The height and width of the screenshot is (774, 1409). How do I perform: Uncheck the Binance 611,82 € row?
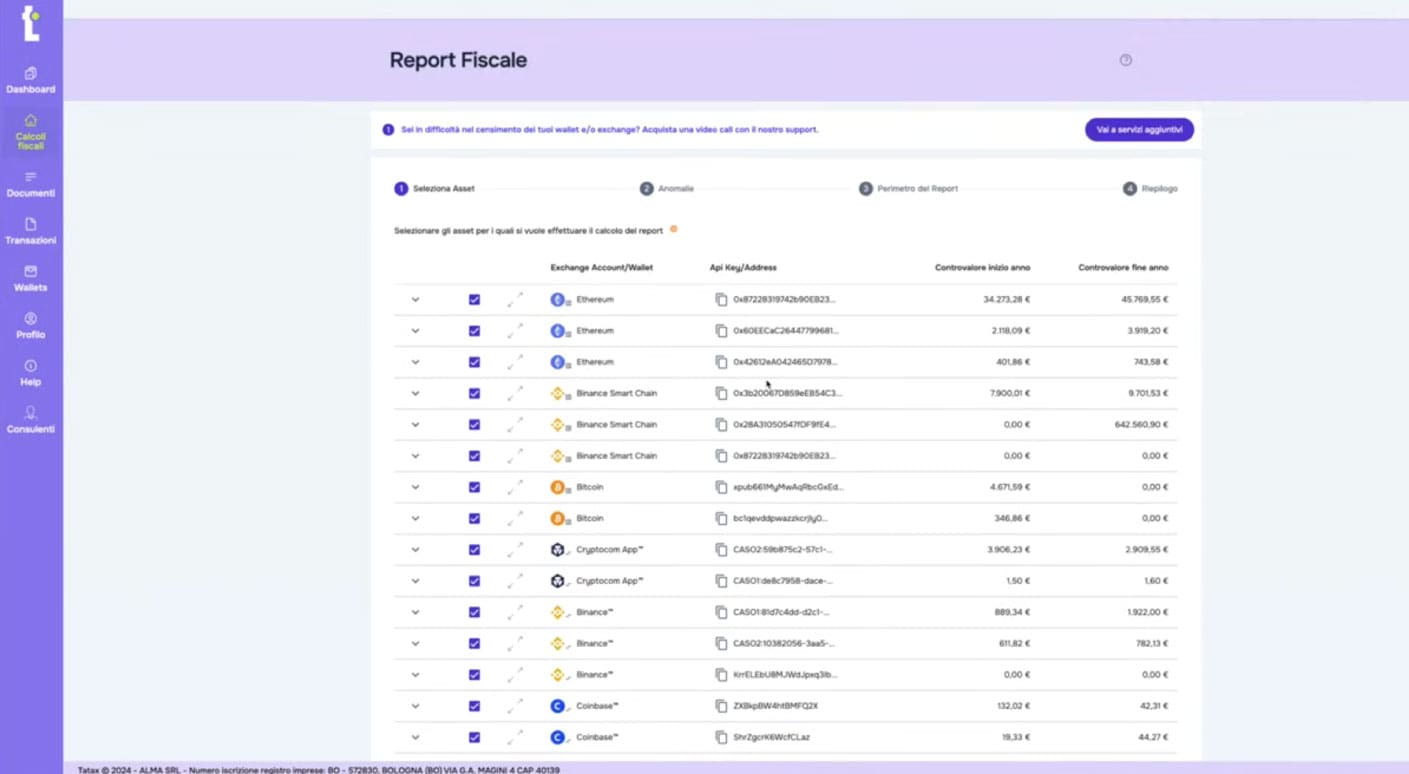tap(474, 643)
